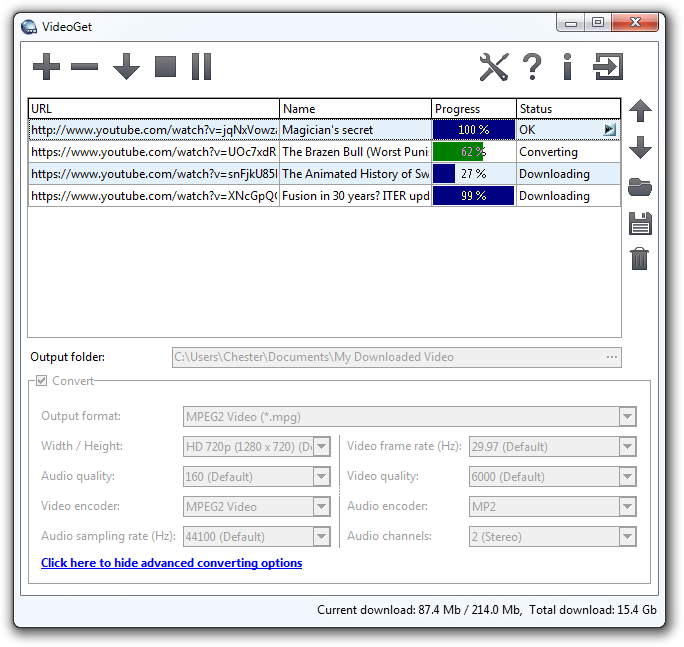Open the Video frame rate dropdown
Image resolution: width=684 pixels, height=647 pixels.
627,447
